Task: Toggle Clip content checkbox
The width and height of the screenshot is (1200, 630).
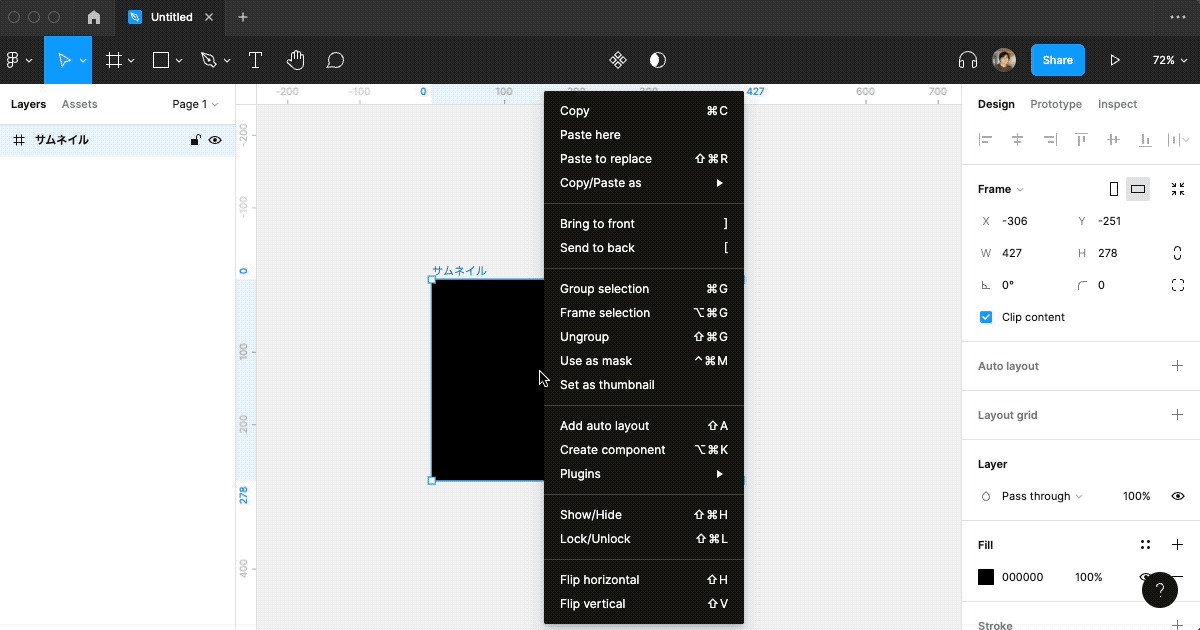Action: coord(986,317)
